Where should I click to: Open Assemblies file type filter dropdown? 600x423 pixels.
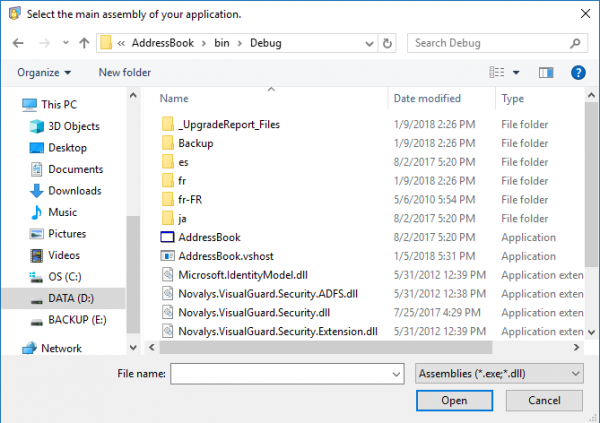coord(499,374)
